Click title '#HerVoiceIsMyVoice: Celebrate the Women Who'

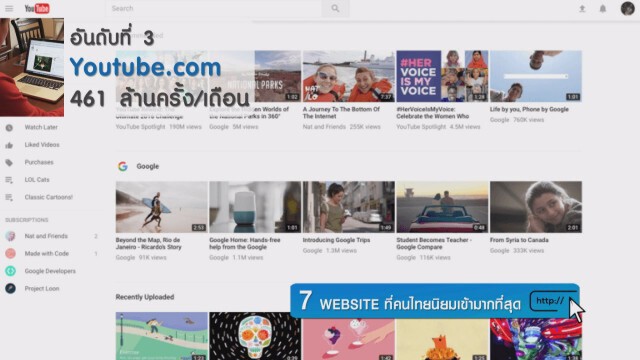point(433,113)
